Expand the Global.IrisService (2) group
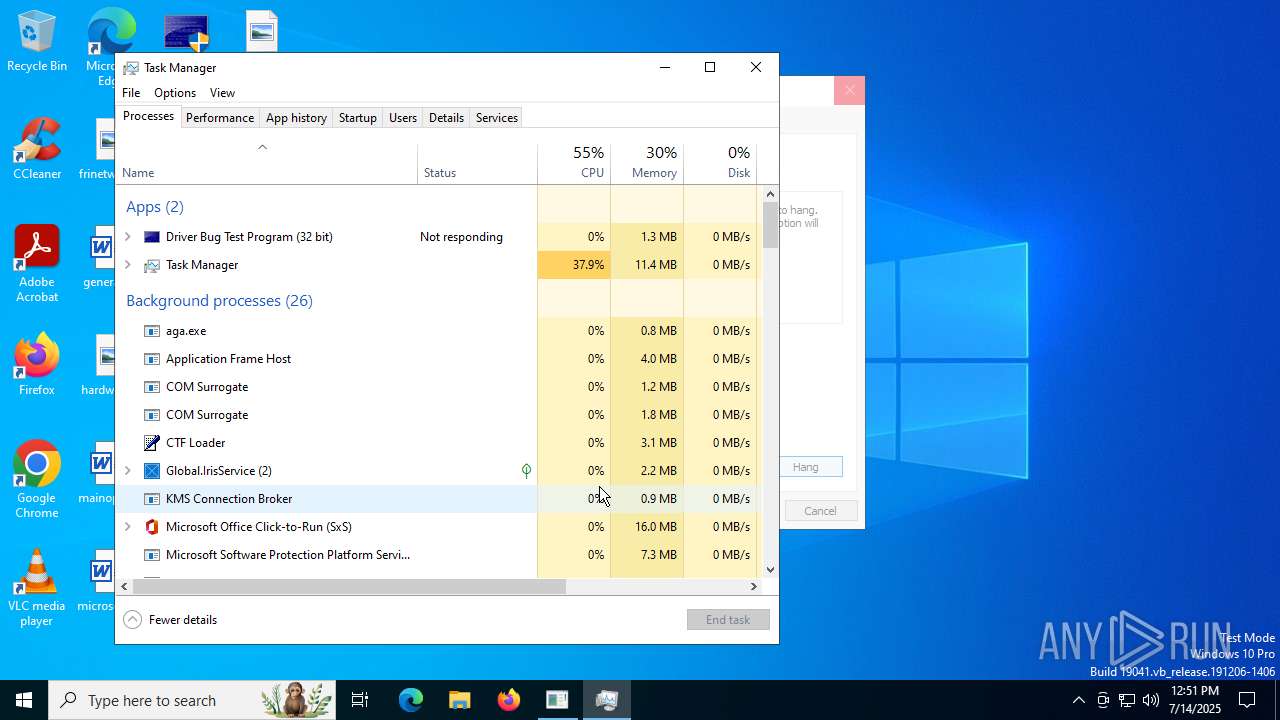Screen dimensions: 1280x720 coord(127,471)
